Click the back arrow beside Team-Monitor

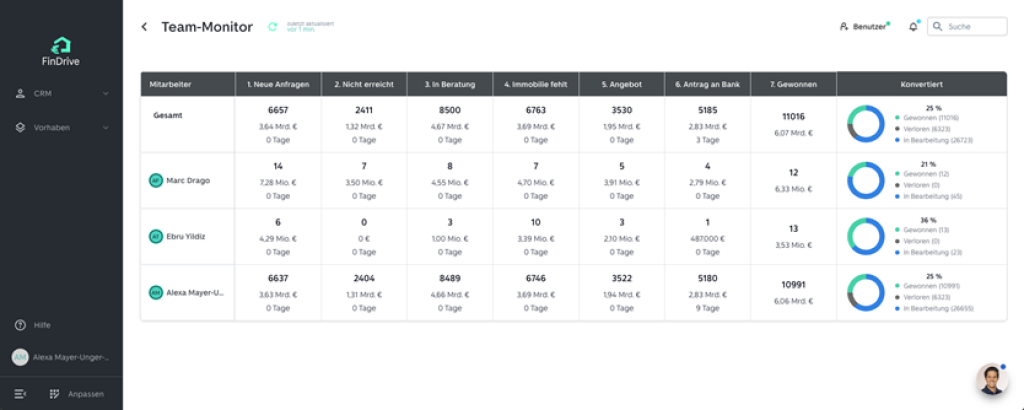[x=144, y=27]
